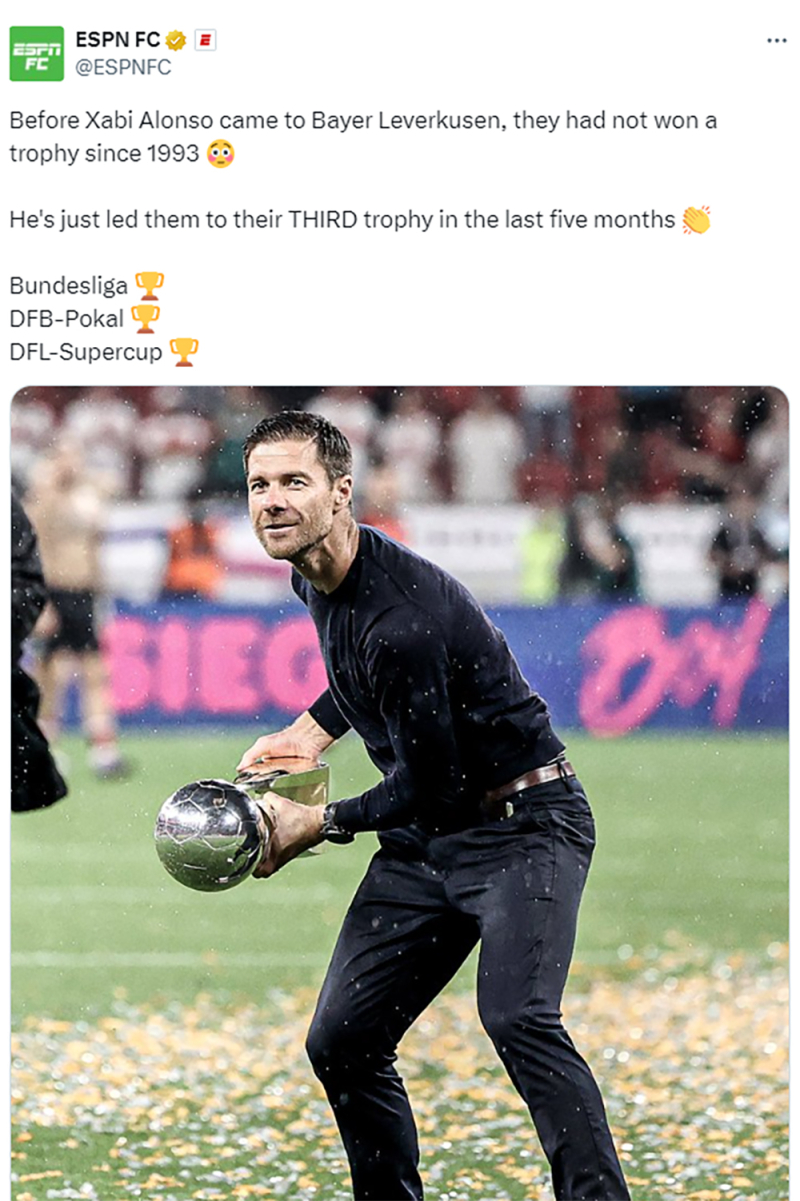Click the gold verified badge
Screen dimensions: 800x1201
[x=176, y=41]
